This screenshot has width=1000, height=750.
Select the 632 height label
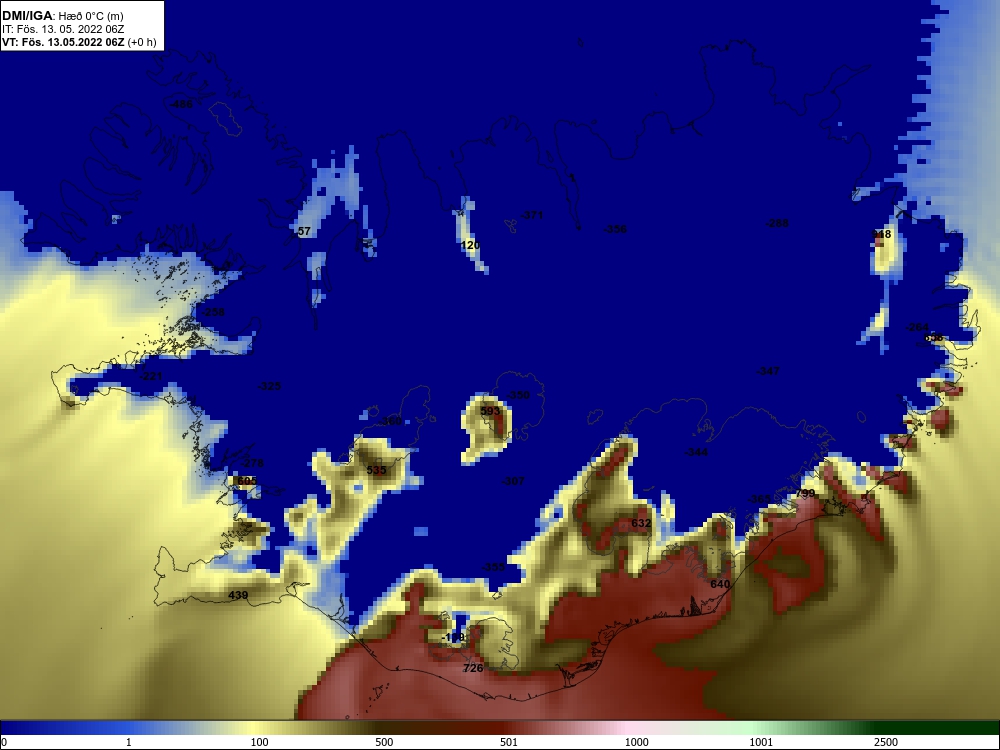coord(641,524)
